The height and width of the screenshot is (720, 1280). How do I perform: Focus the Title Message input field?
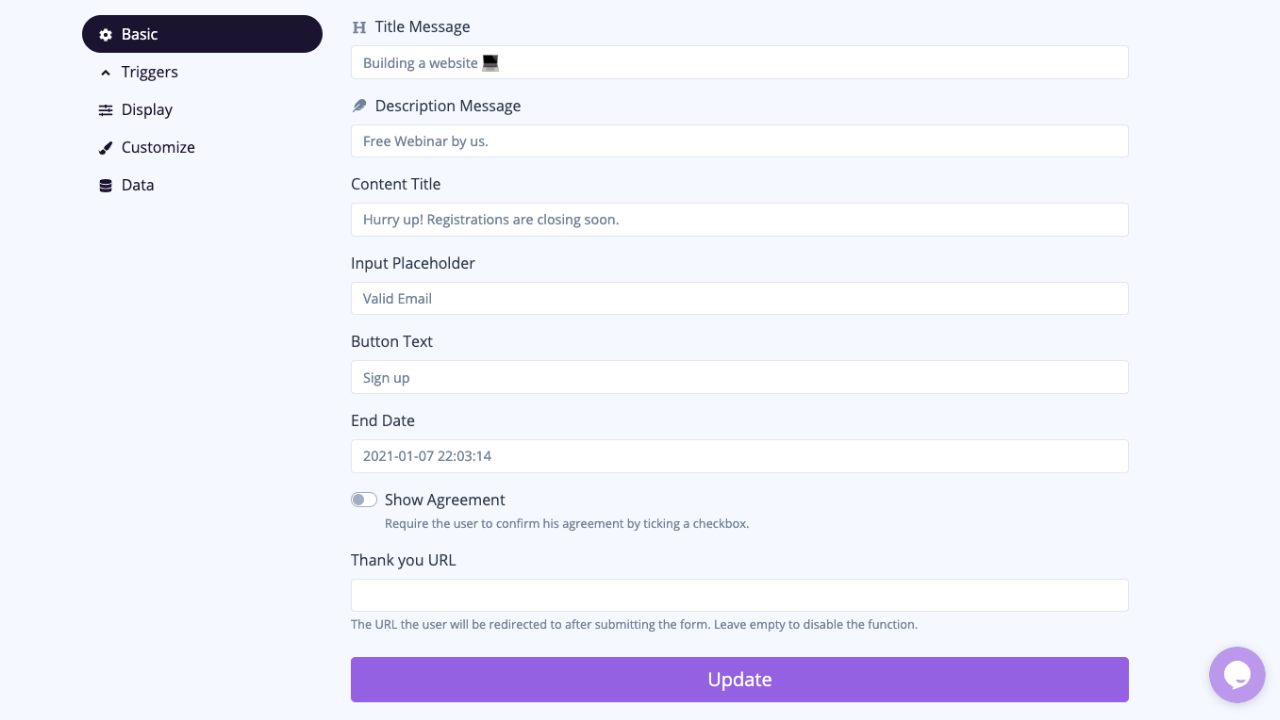coord(739,62)
